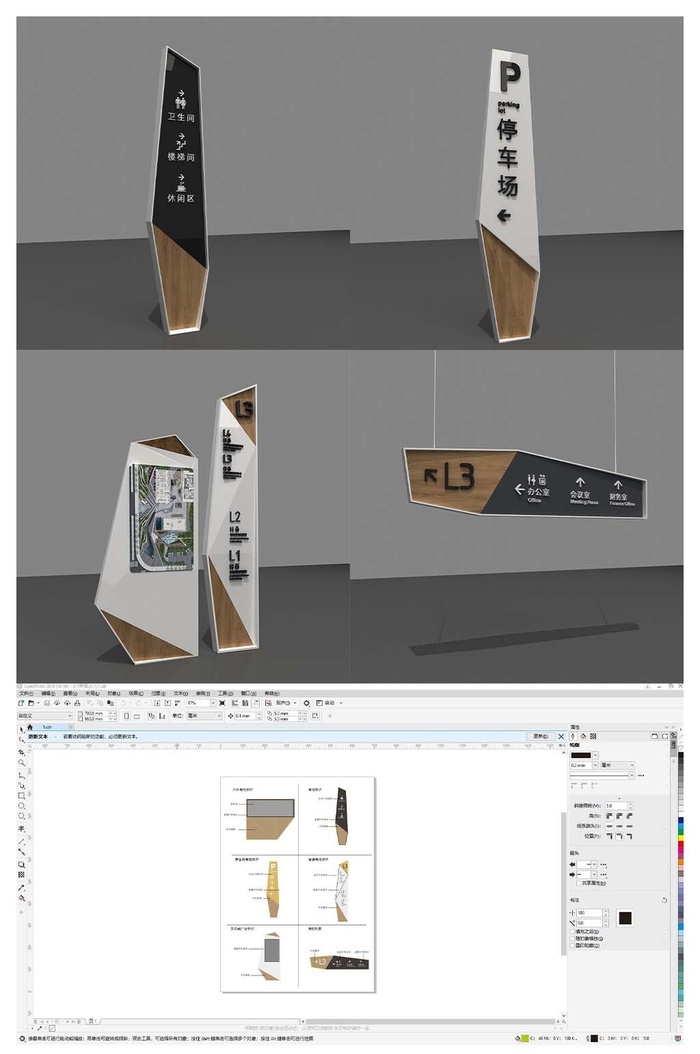The height and width of the screenshot is (1054, 700).
Task: Close the update text notification bar
Action: pos(561,737)
